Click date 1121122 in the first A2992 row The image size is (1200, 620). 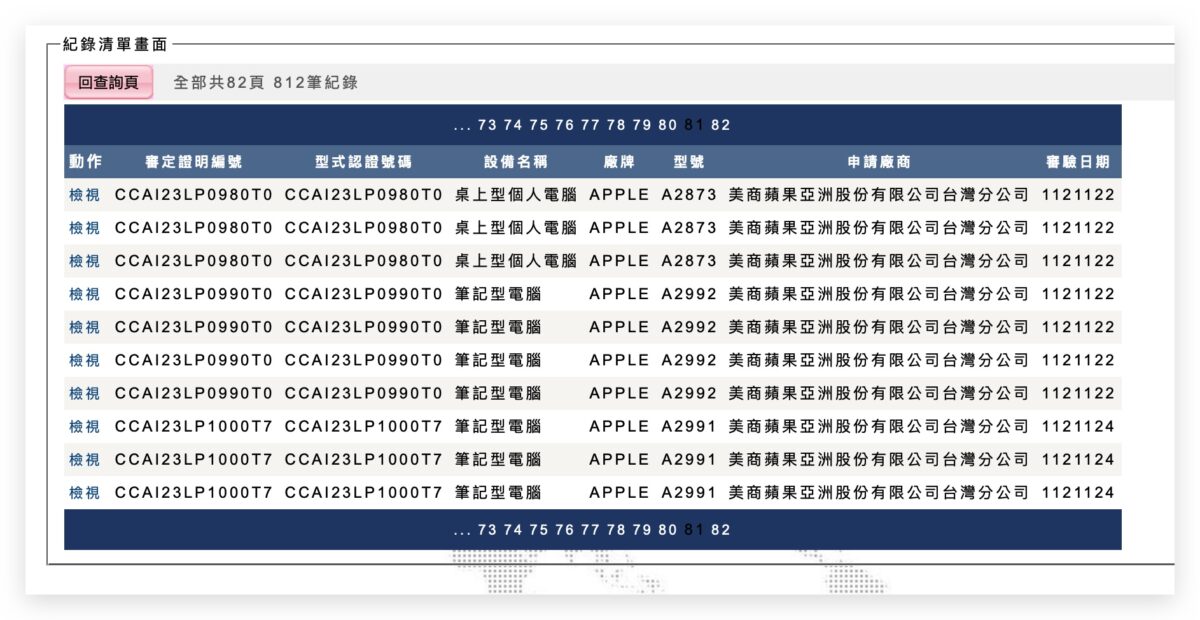[1078, 294]
